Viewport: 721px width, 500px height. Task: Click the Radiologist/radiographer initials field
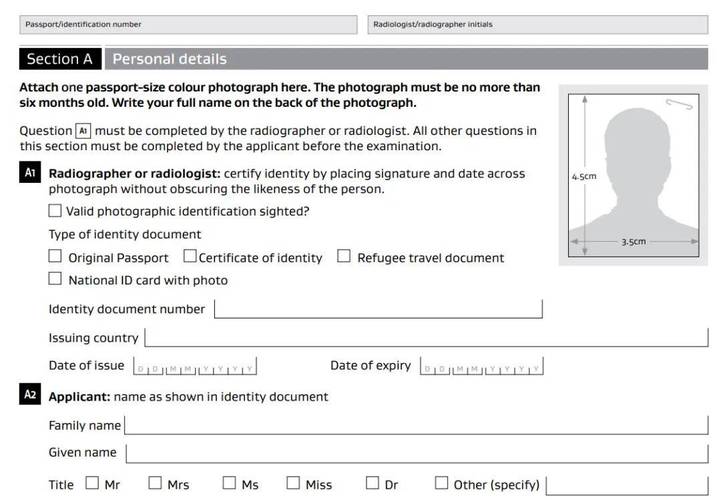point(536,24)
